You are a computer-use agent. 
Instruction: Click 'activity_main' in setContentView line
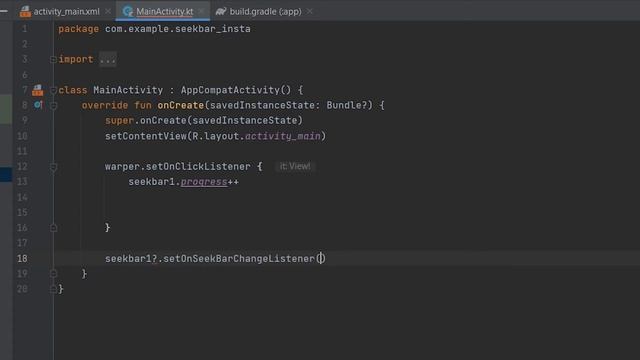[282, 136]
